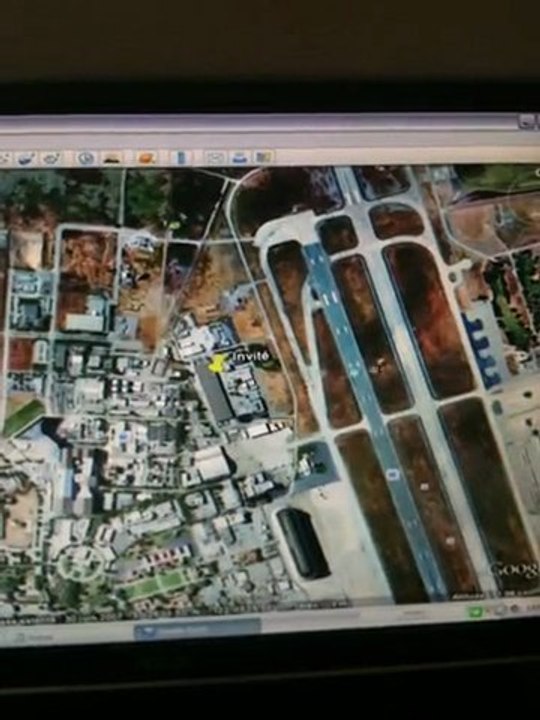Select the ruler measuring tool
The height and width of the screenshot is (720, 540).
(181, 158)
